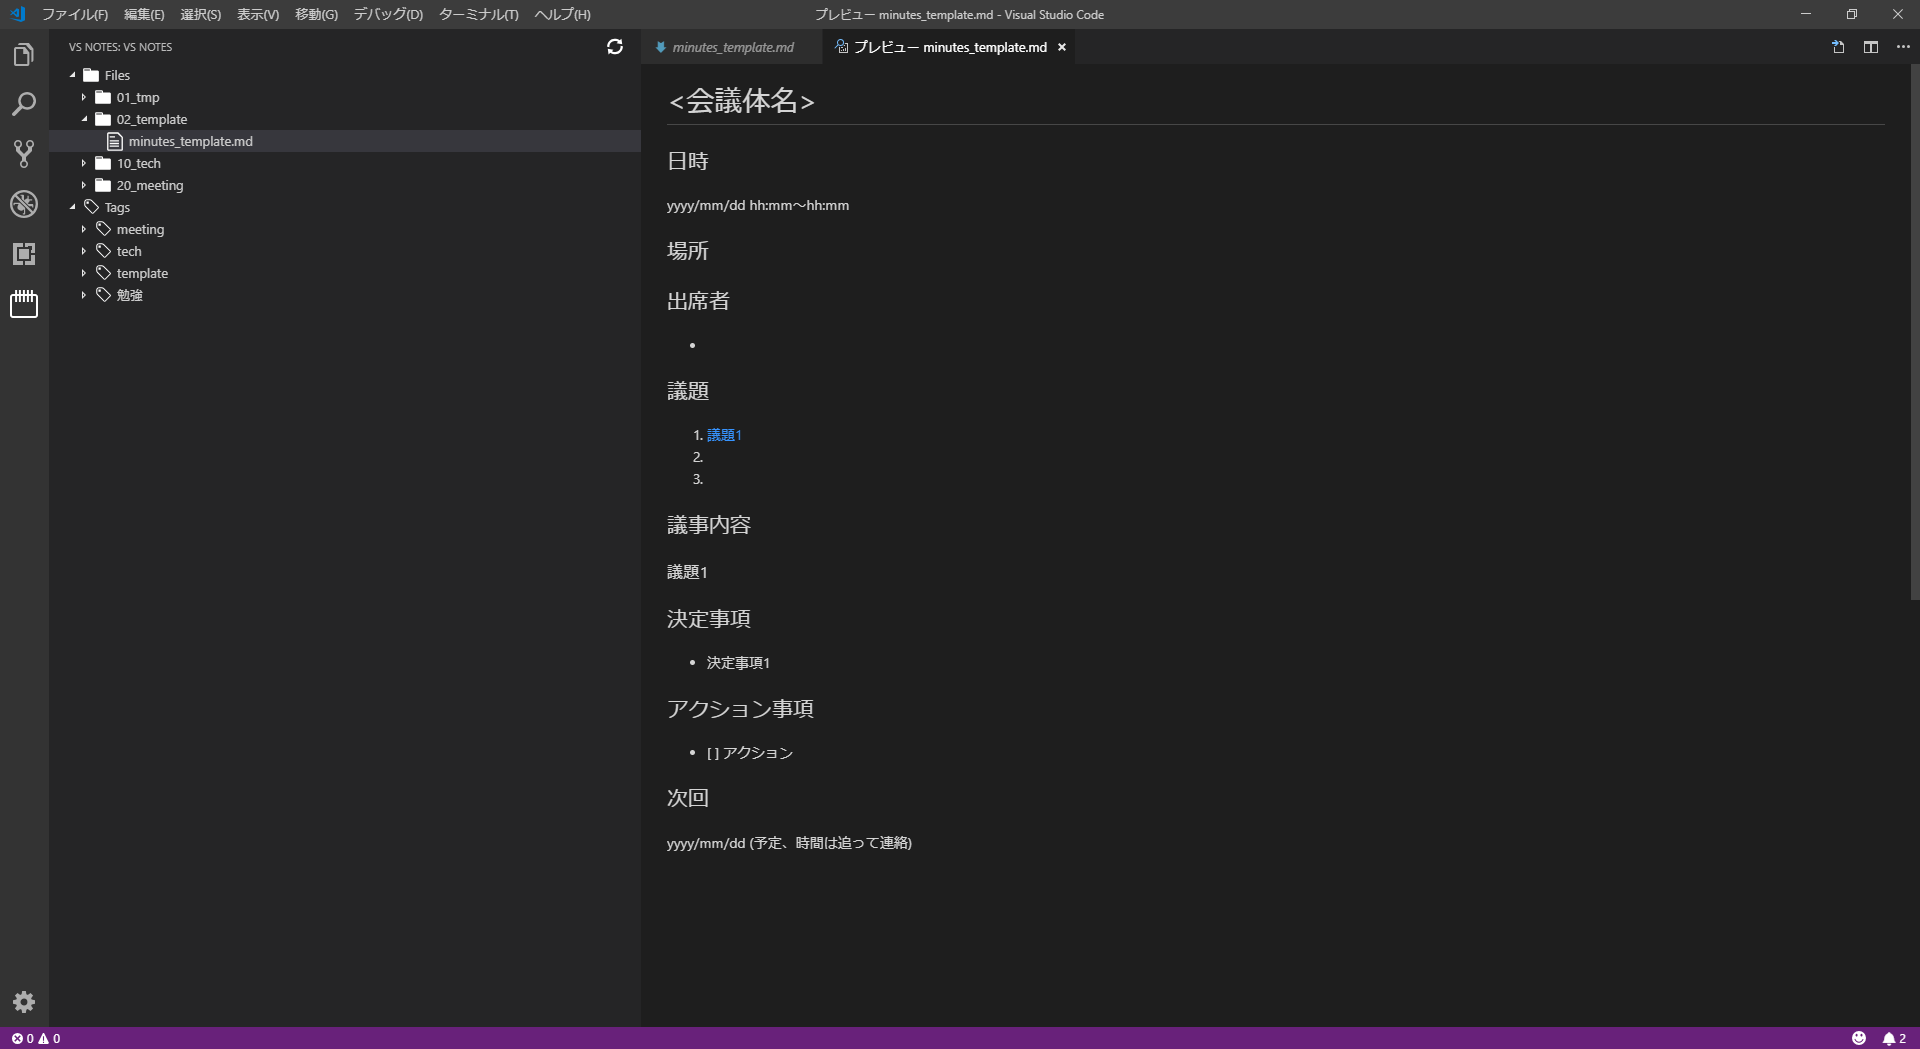This screenshot has width=1920, height=1049.
Task: Refresh the VS Notes tree
Action: pos(615,47)
